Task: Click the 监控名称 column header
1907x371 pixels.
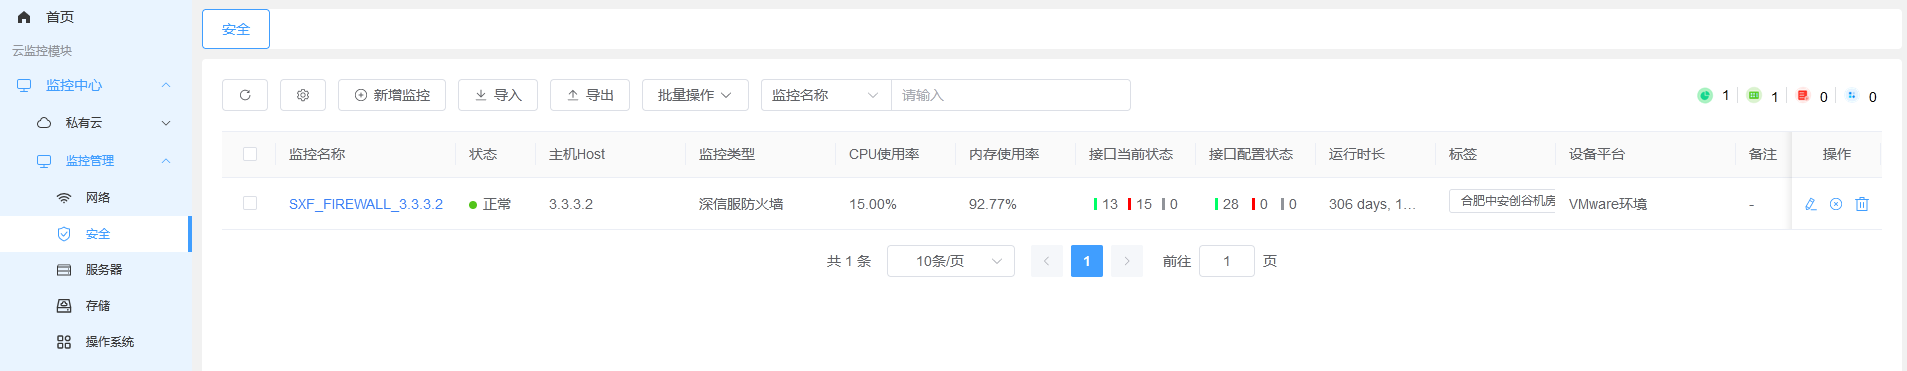Action: (x=317, y=154)
